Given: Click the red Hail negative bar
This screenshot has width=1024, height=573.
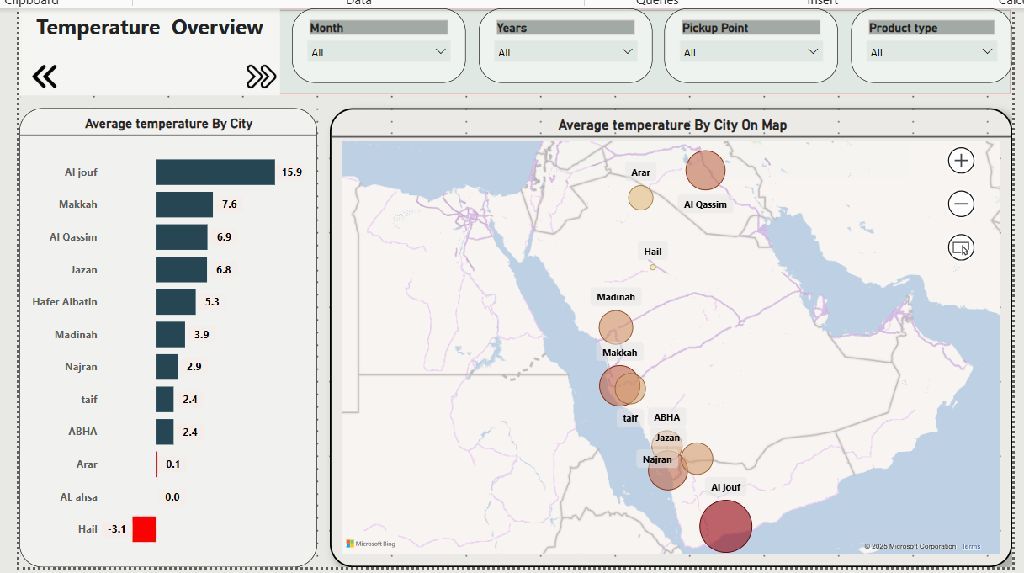Looking at the screenshot, I should pyautogui.click(x=144, y=529).
